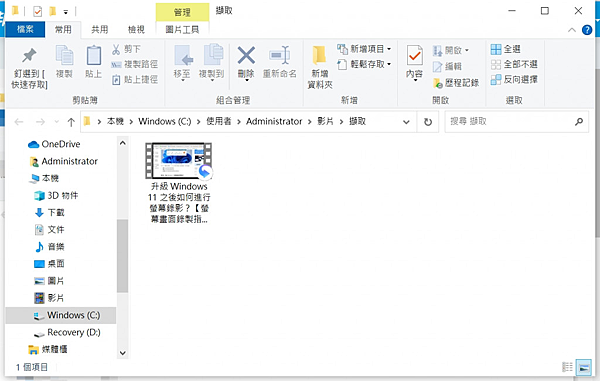
Task: Click navigation pane scroll down arrow
Action: [122, 353]
